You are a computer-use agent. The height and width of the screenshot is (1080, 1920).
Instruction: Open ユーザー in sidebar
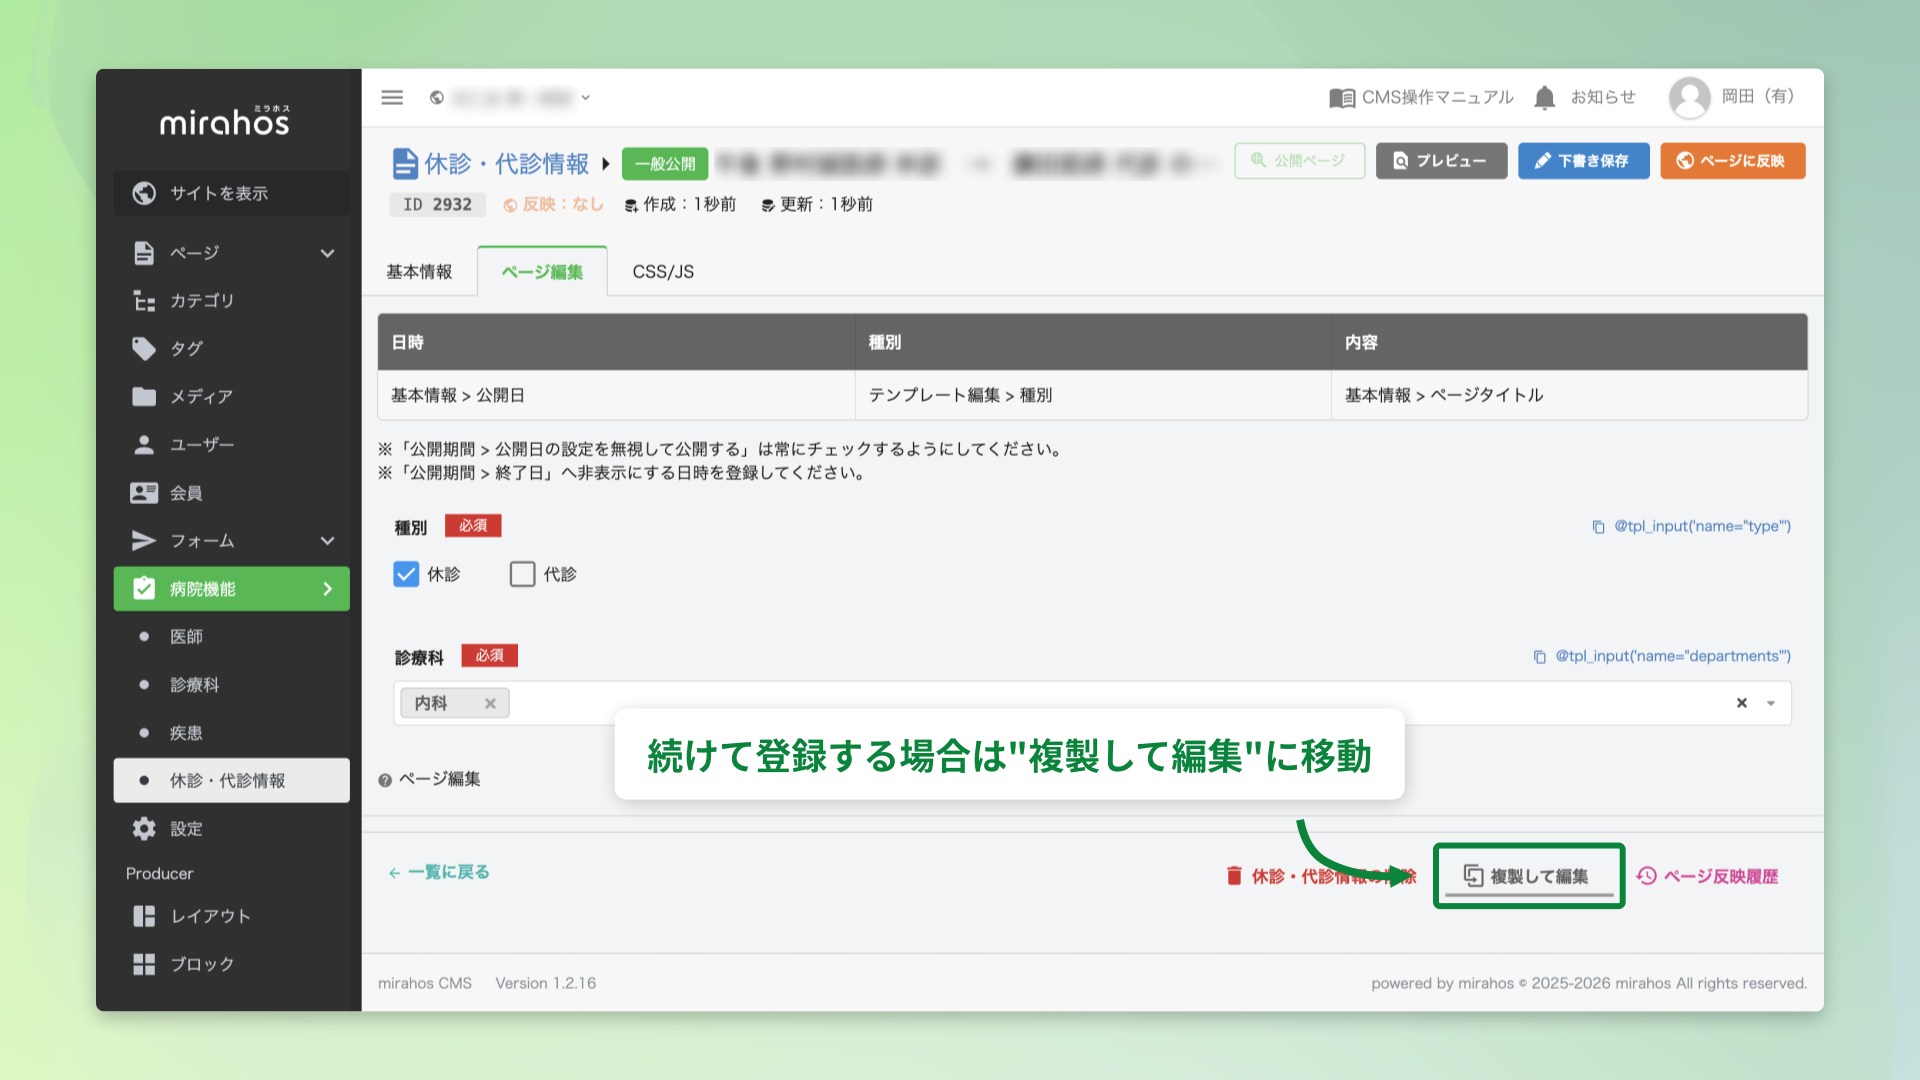click(232, 445)
